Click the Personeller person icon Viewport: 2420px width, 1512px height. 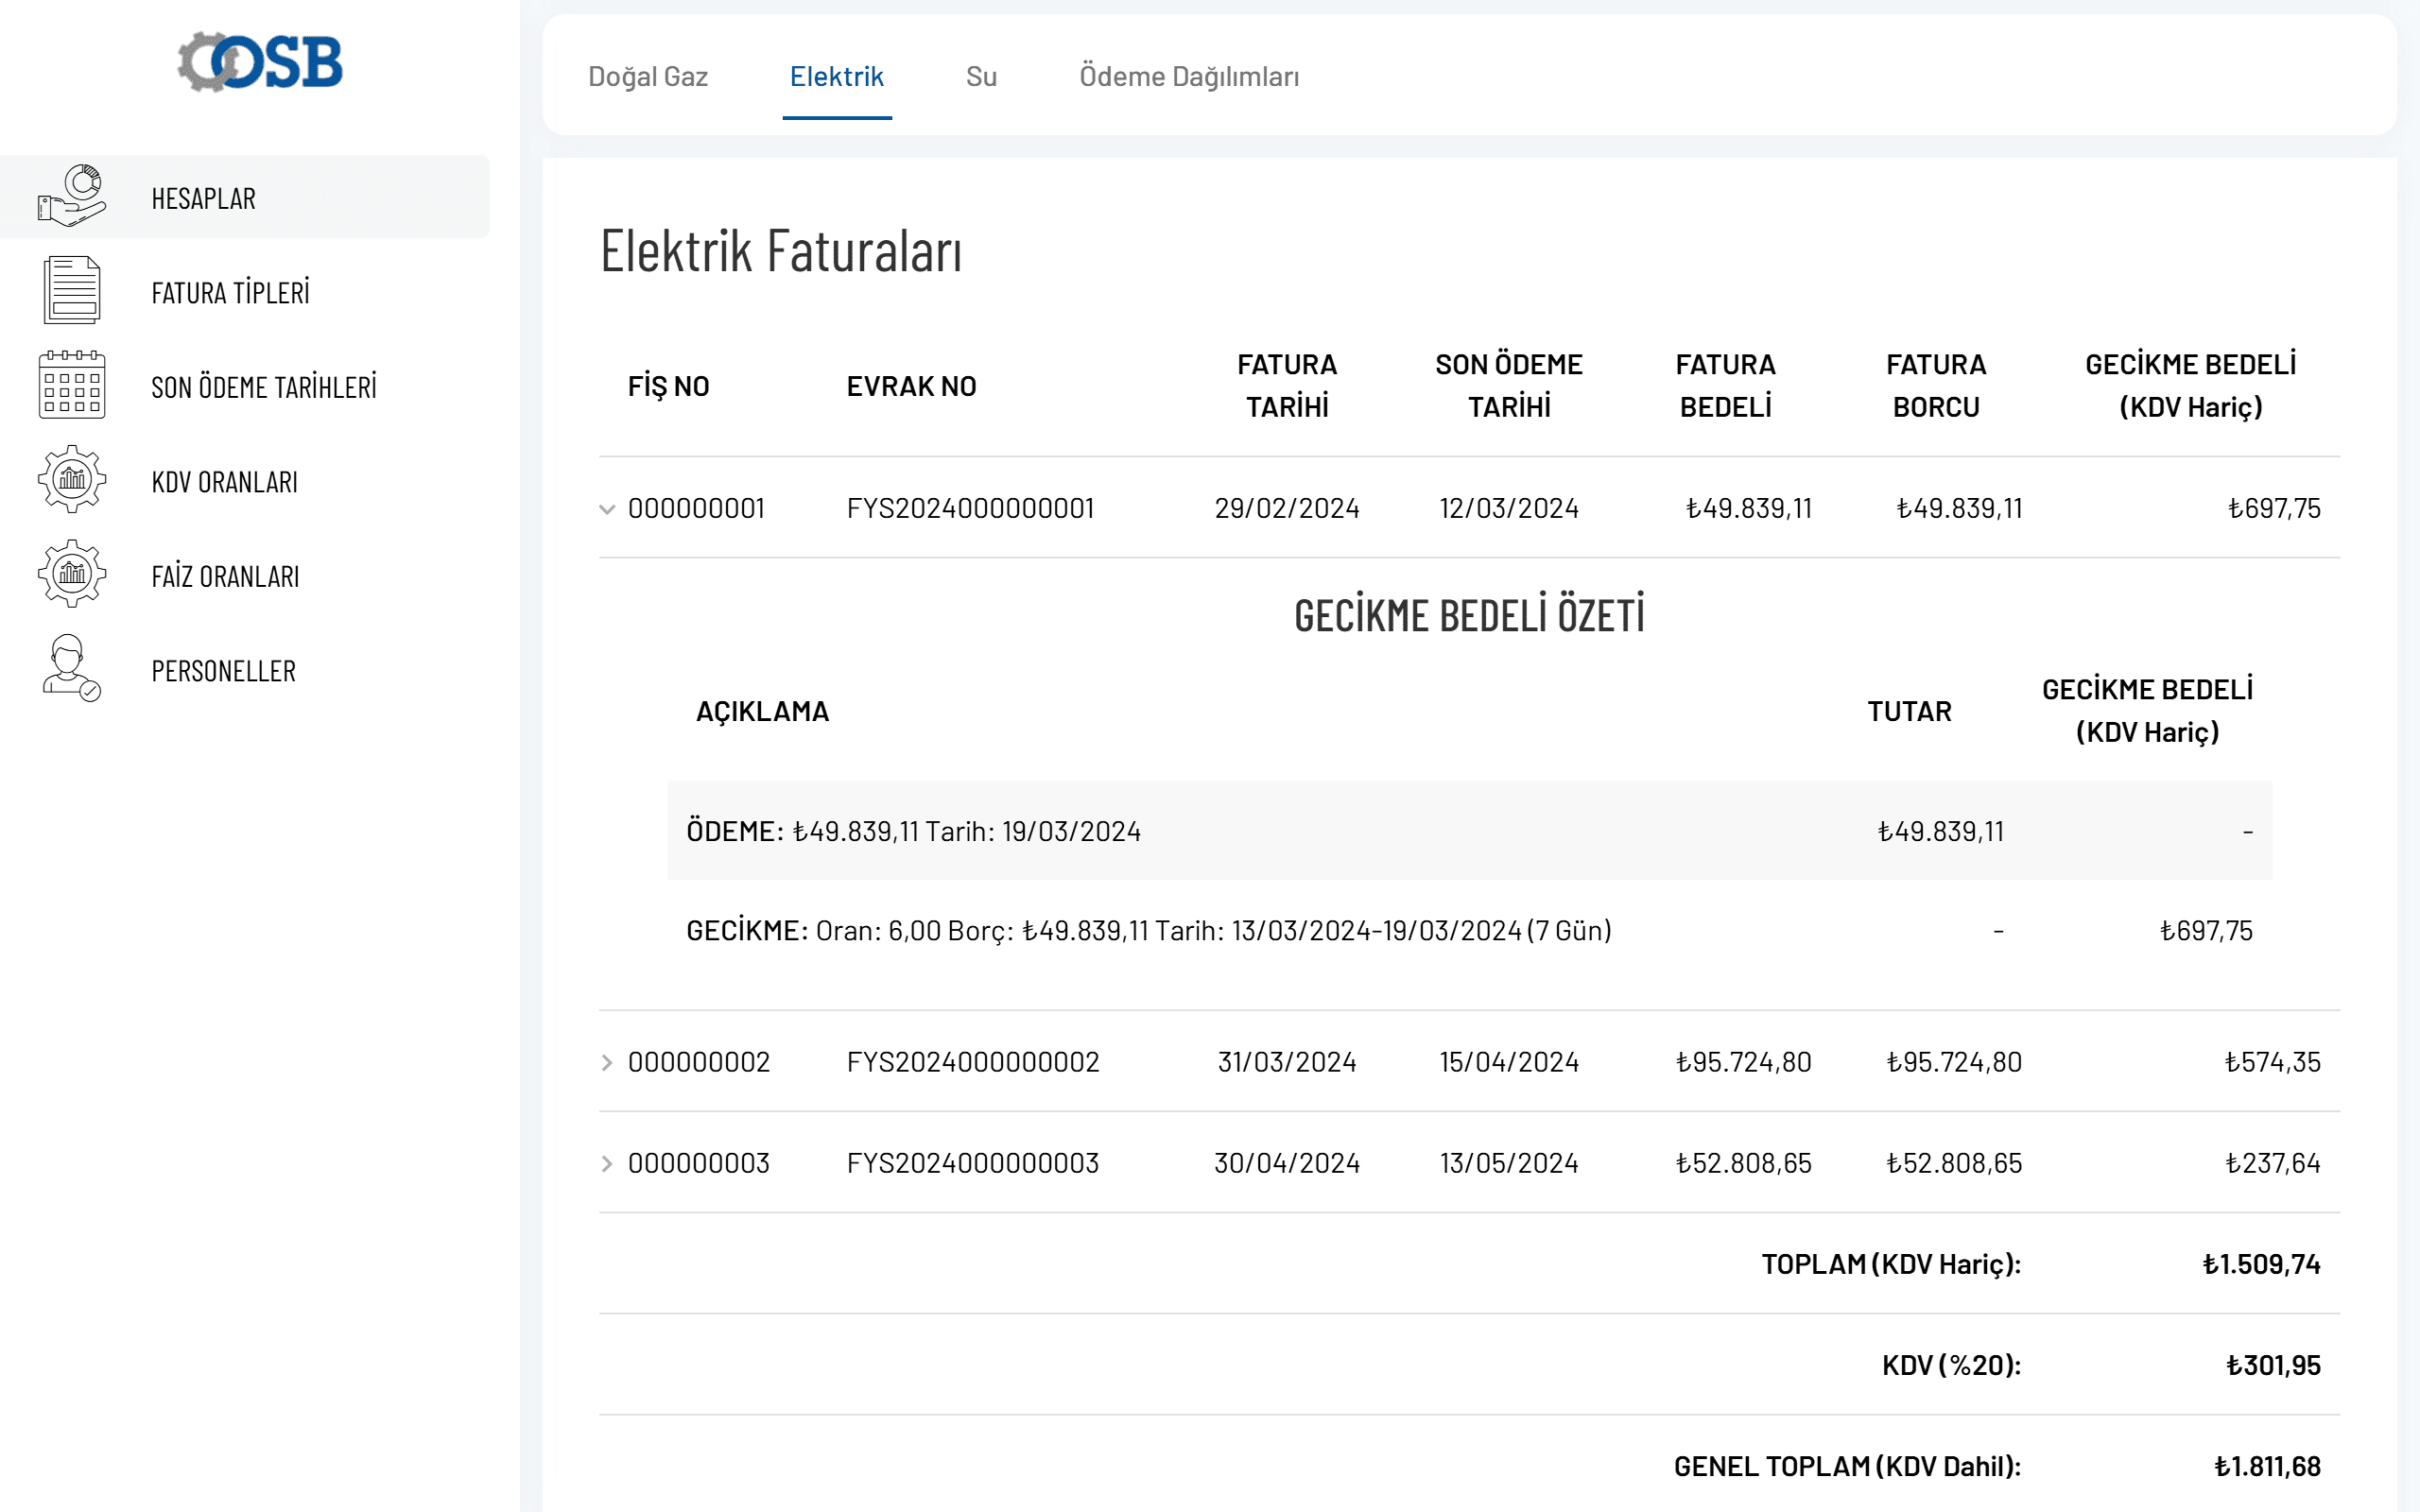click(71, 669)
